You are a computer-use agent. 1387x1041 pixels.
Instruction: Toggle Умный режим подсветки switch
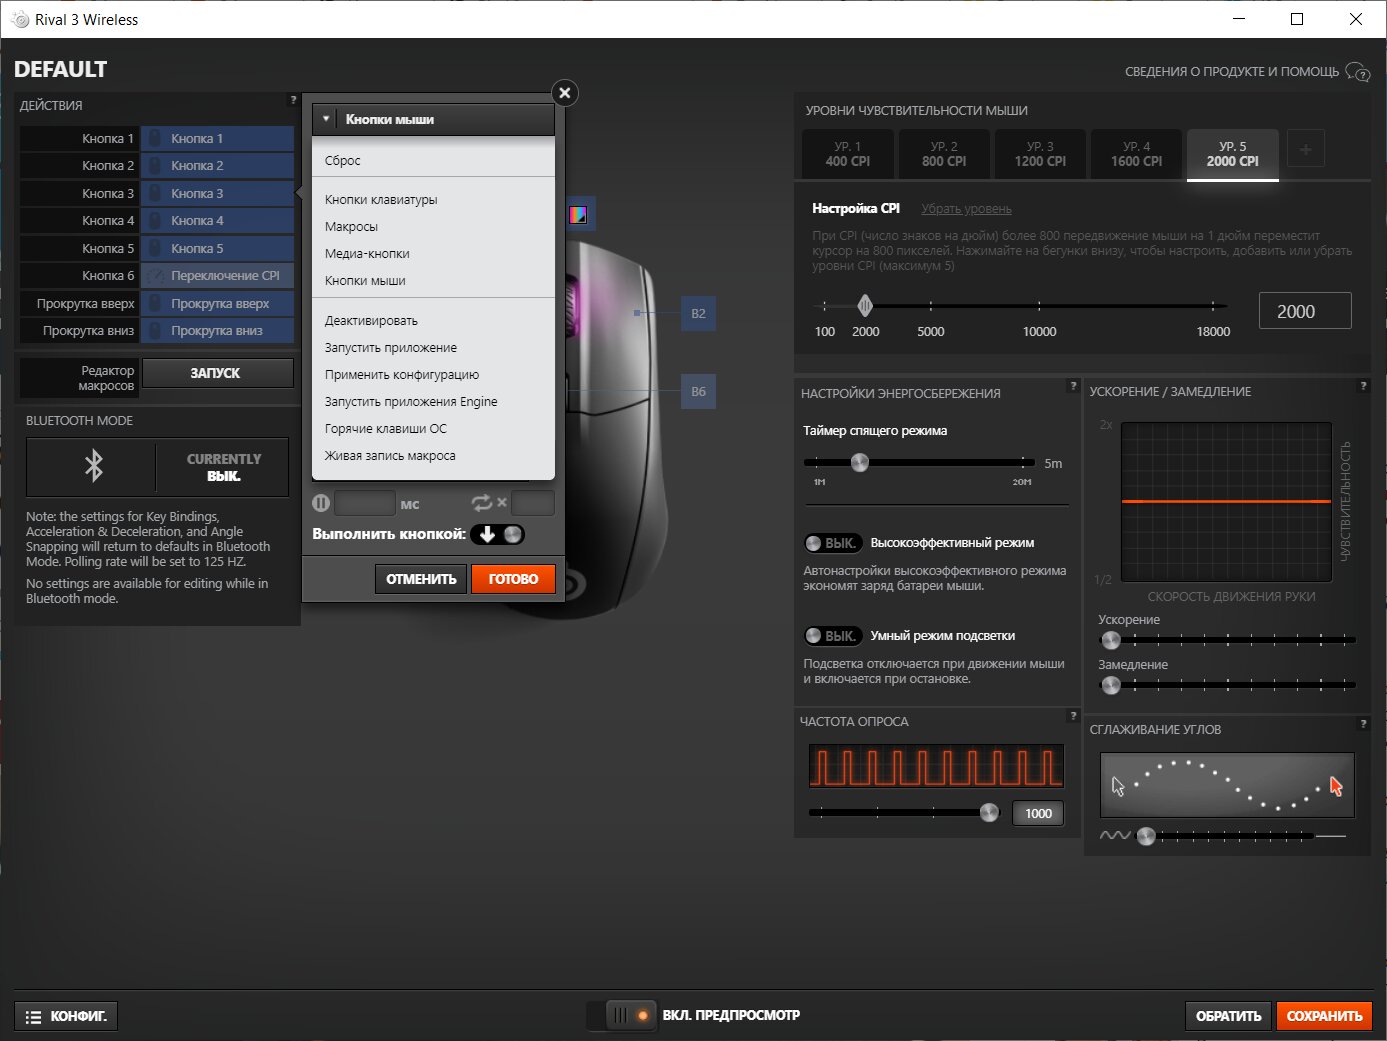pyautogui.click(x=832, y=636)
